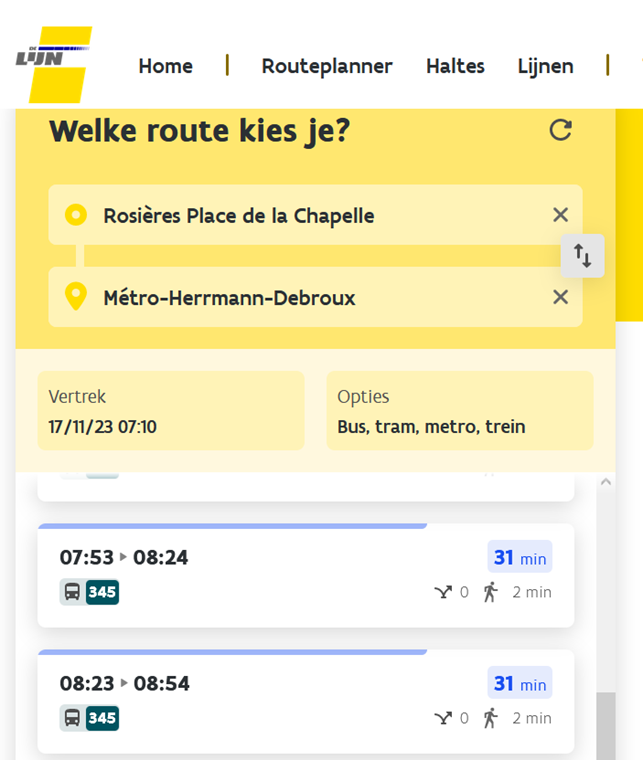
Task: Click bus icon on 07:53 route
Action: [x=72, y=592]
